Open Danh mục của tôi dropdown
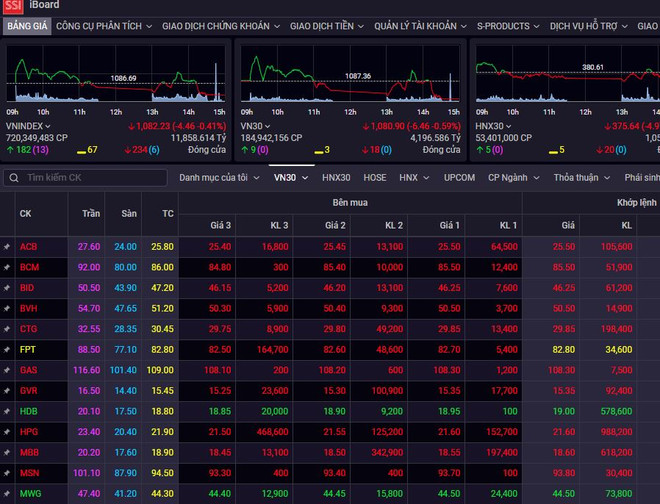This screenshot has height=504, width=660. (x=219, y=178)
